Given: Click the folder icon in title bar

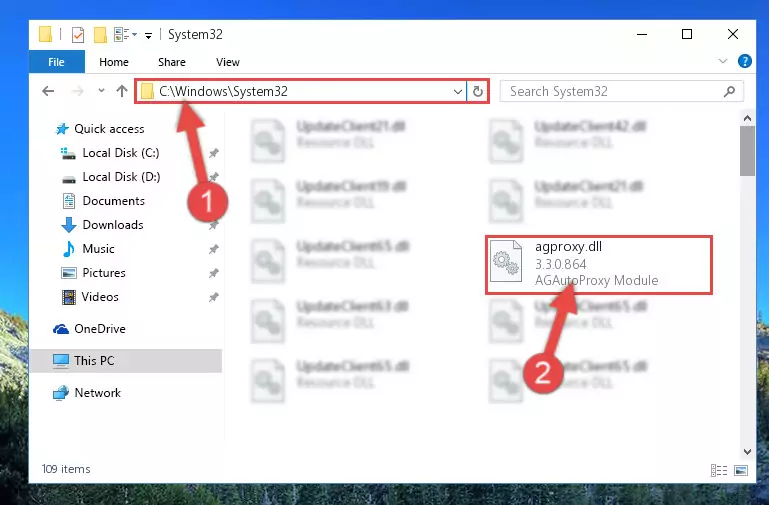Looking at the screenshot, I should coord(45,34).
